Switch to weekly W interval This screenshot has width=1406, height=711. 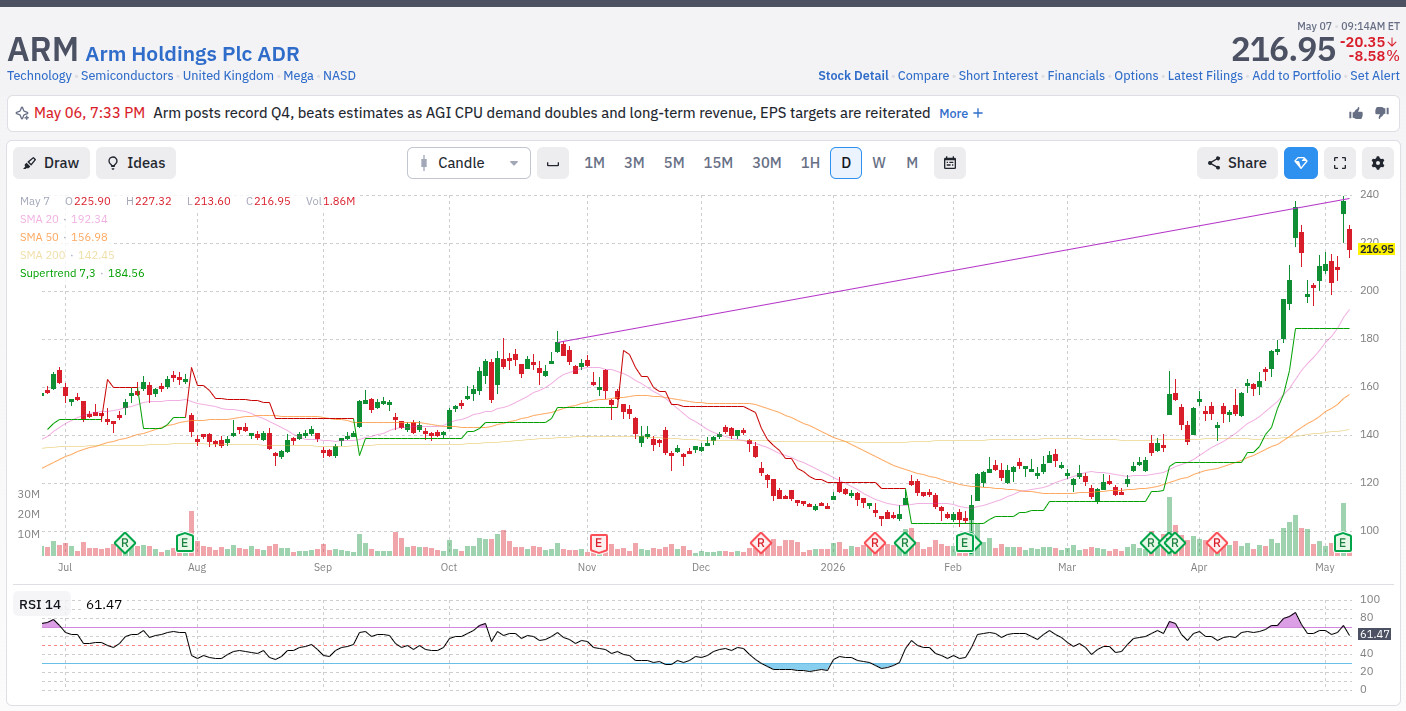point(879,163)
